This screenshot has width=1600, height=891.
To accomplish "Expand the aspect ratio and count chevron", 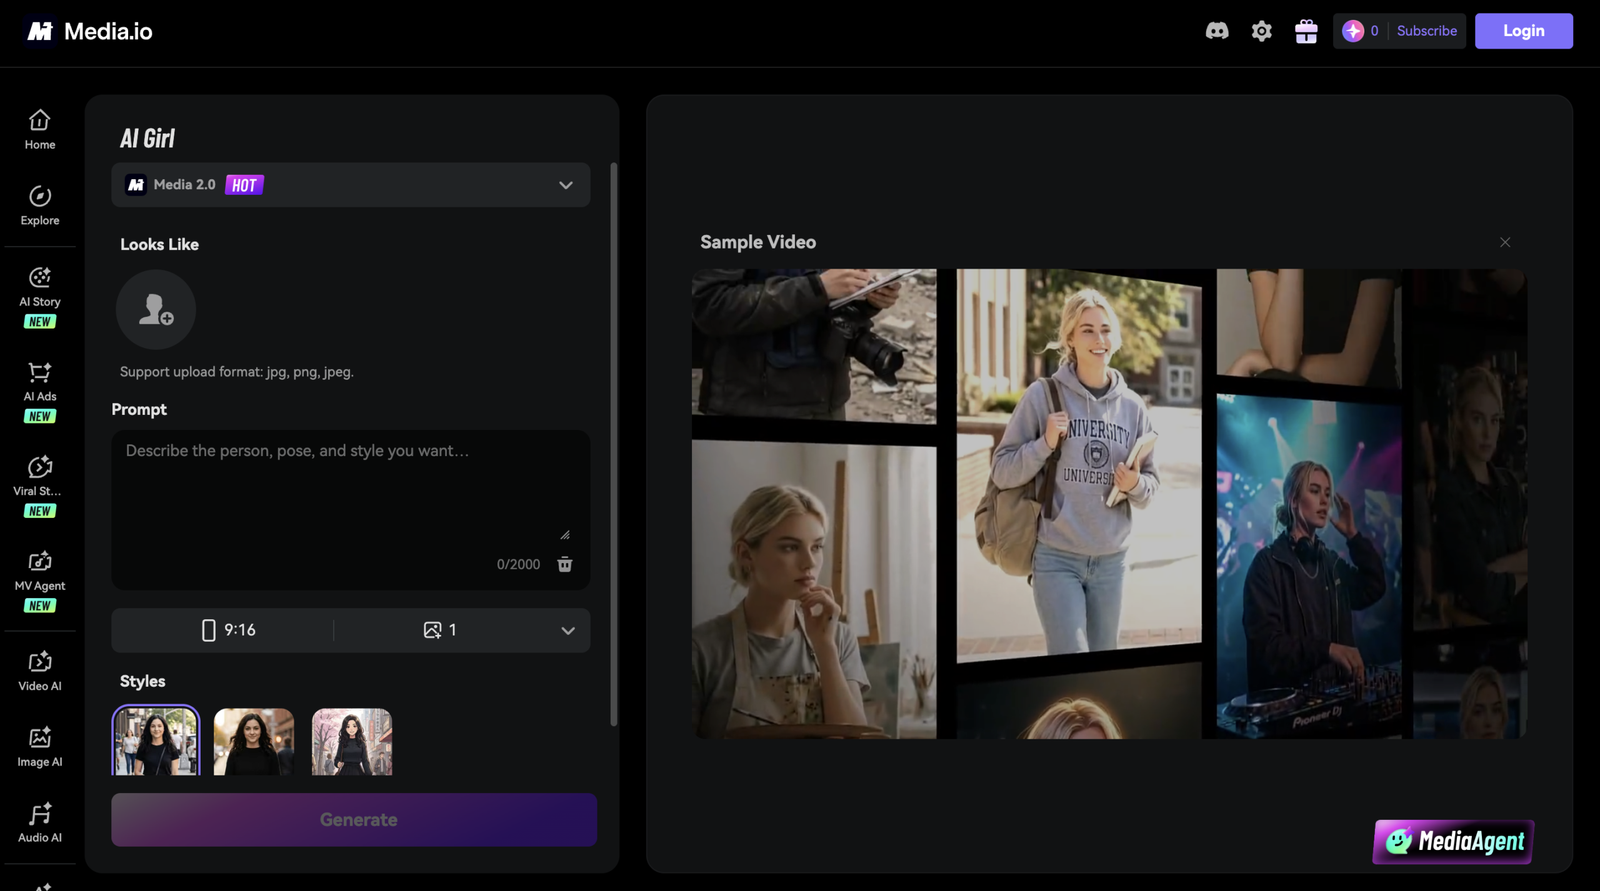I will click(x=568, y=631).
